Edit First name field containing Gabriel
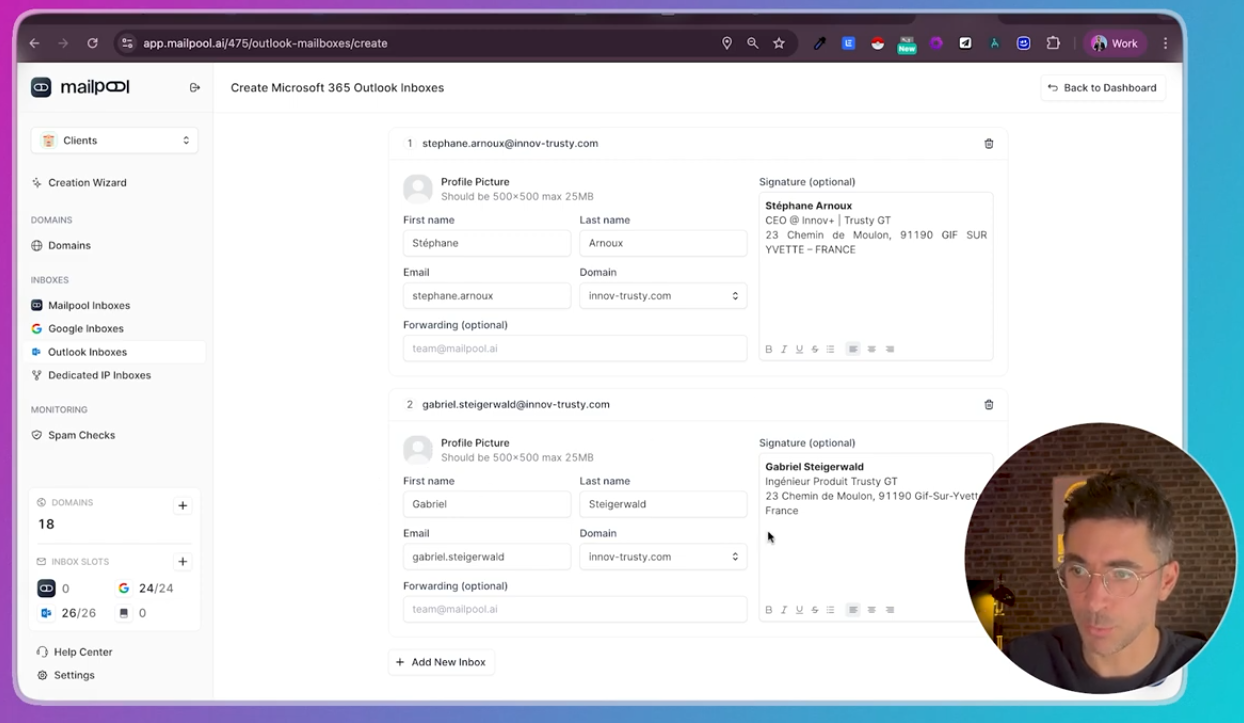Image resolution: width=1244 pixels, height=723 pixels. pyautogui.click(x=487, y=504)
